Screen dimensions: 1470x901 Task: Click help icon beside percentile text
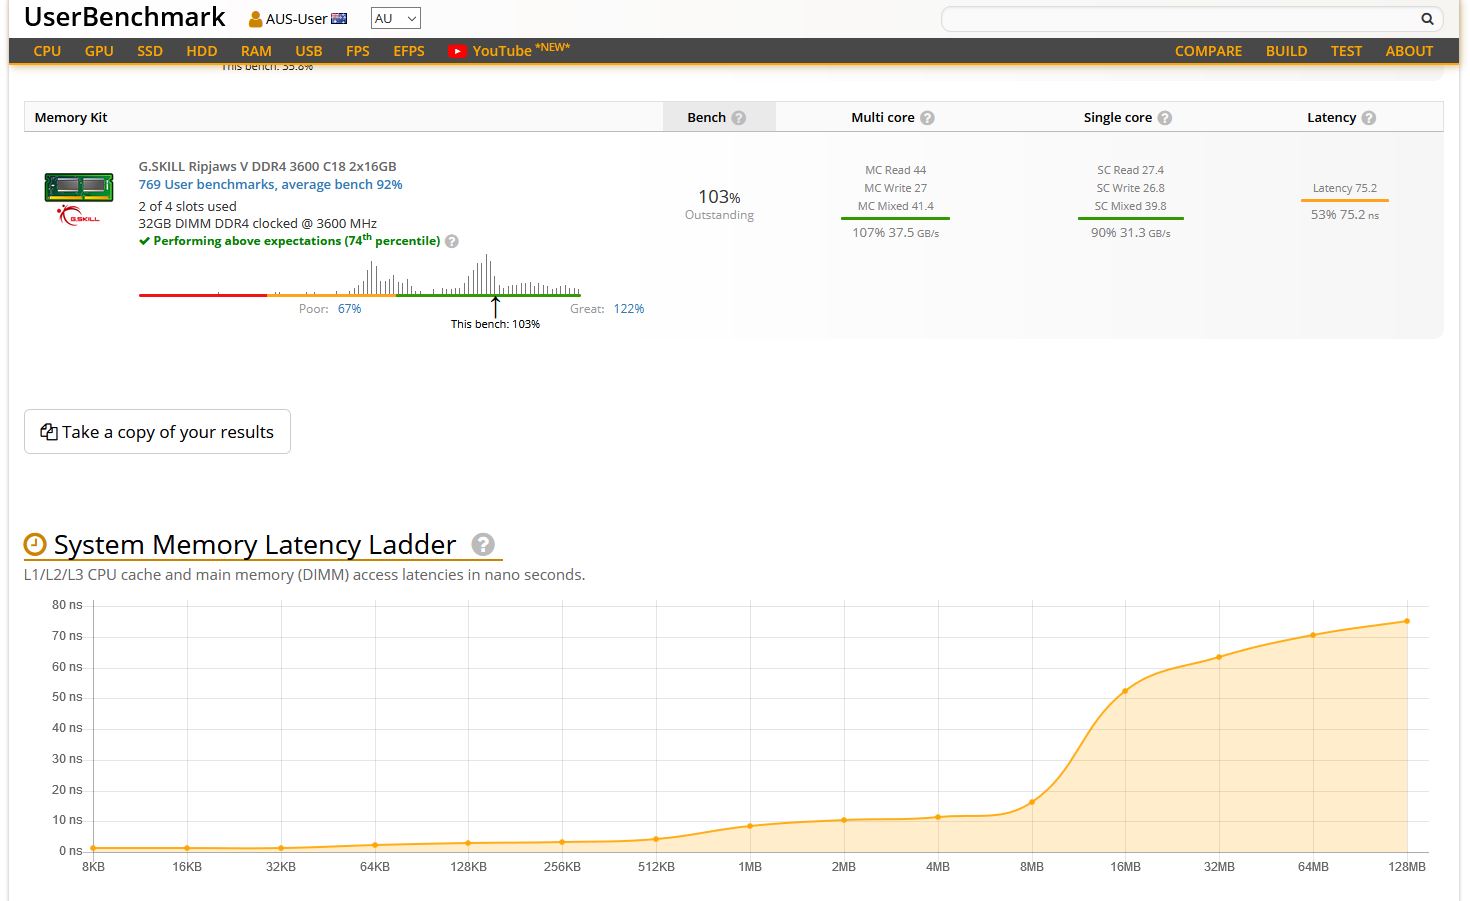pyautogui.click(x=452, y=241)
